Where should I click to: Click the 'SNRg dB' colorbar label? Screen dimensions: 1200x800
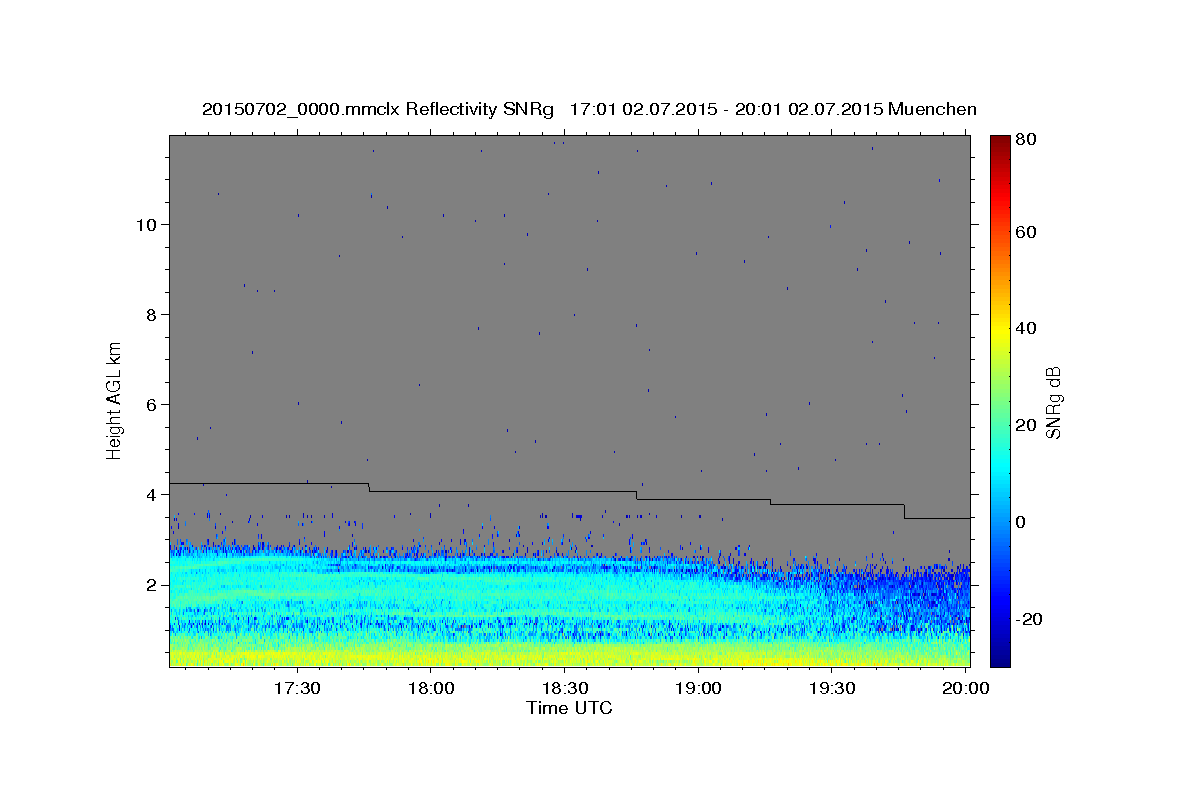pos(1053,403)
